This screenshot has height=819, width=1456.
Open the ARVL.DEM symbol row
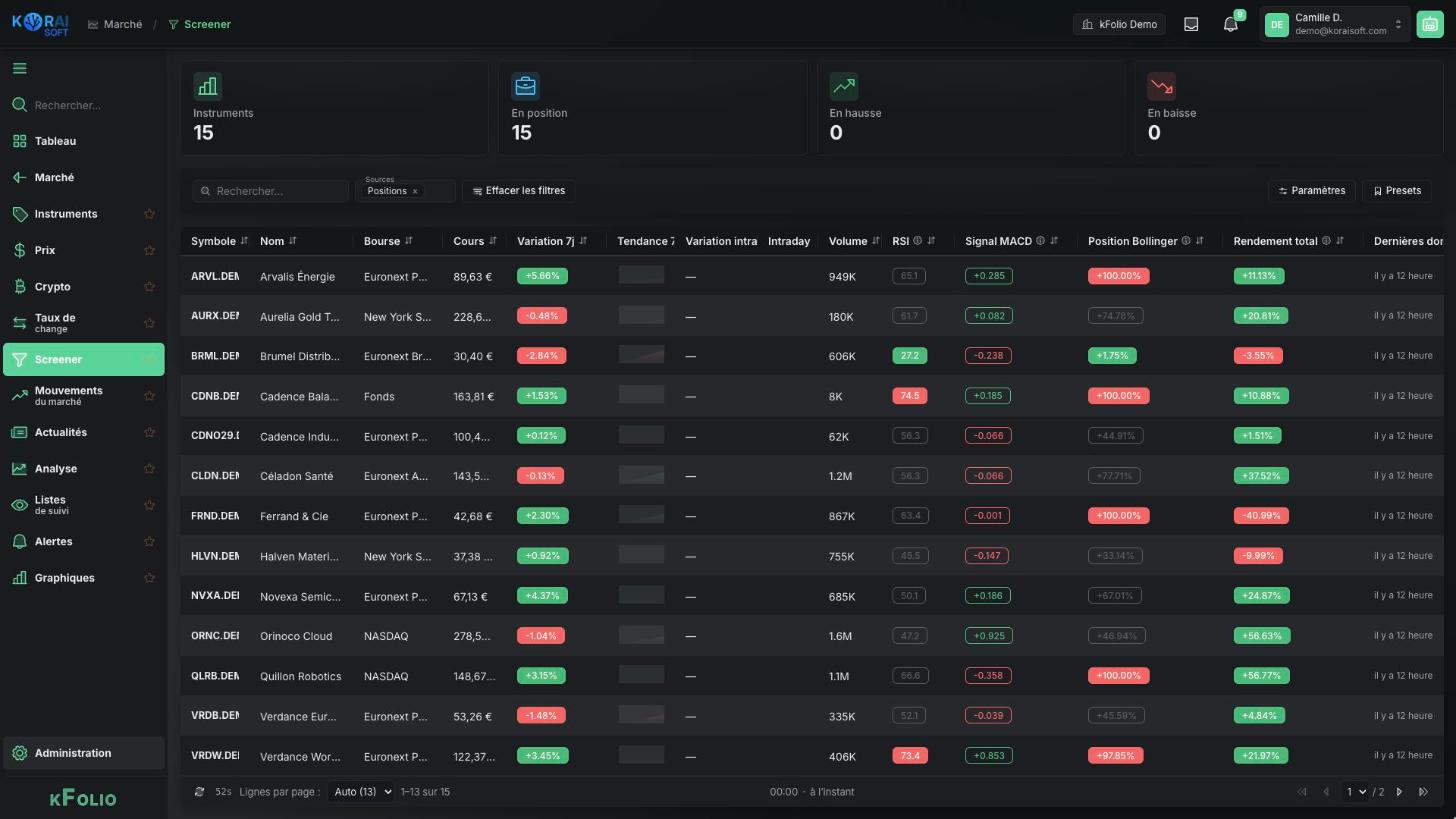tap(215, 276)
